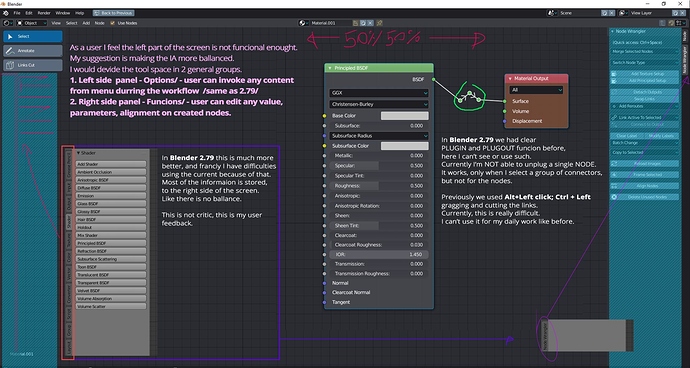Screen dimensions: 690x368
Task: Open the Batch Change menu
Action: click(645, 143)
